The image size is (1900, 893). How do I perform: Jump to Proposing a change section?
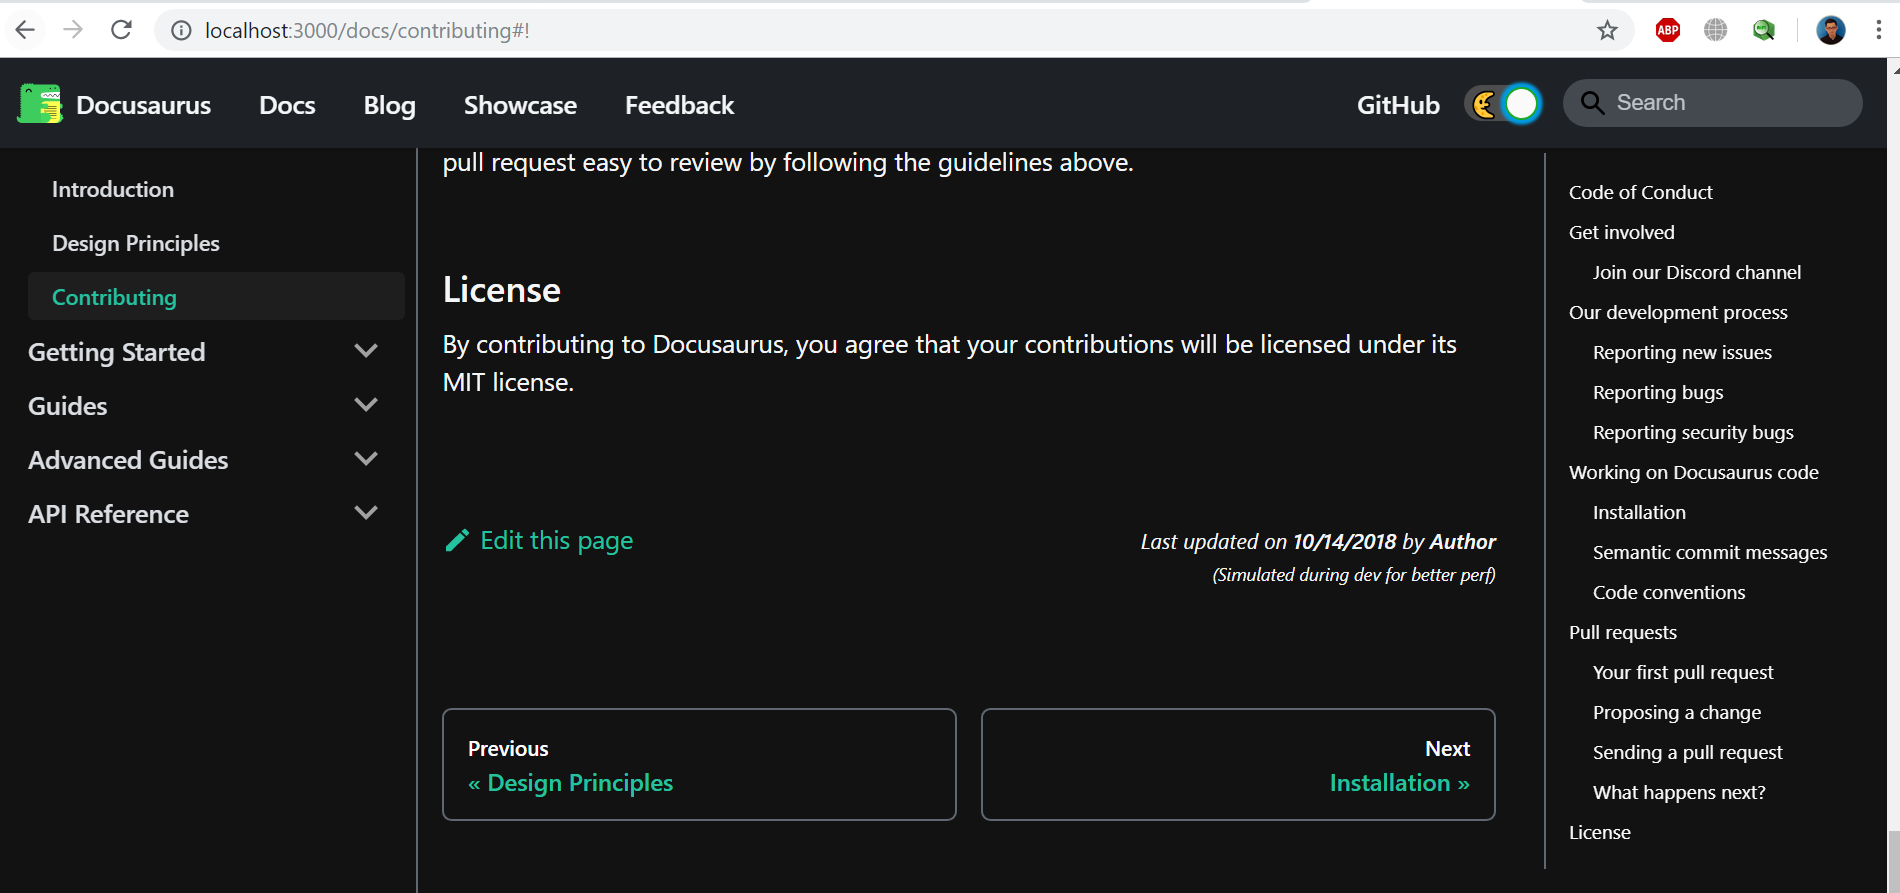[1677, 712]
